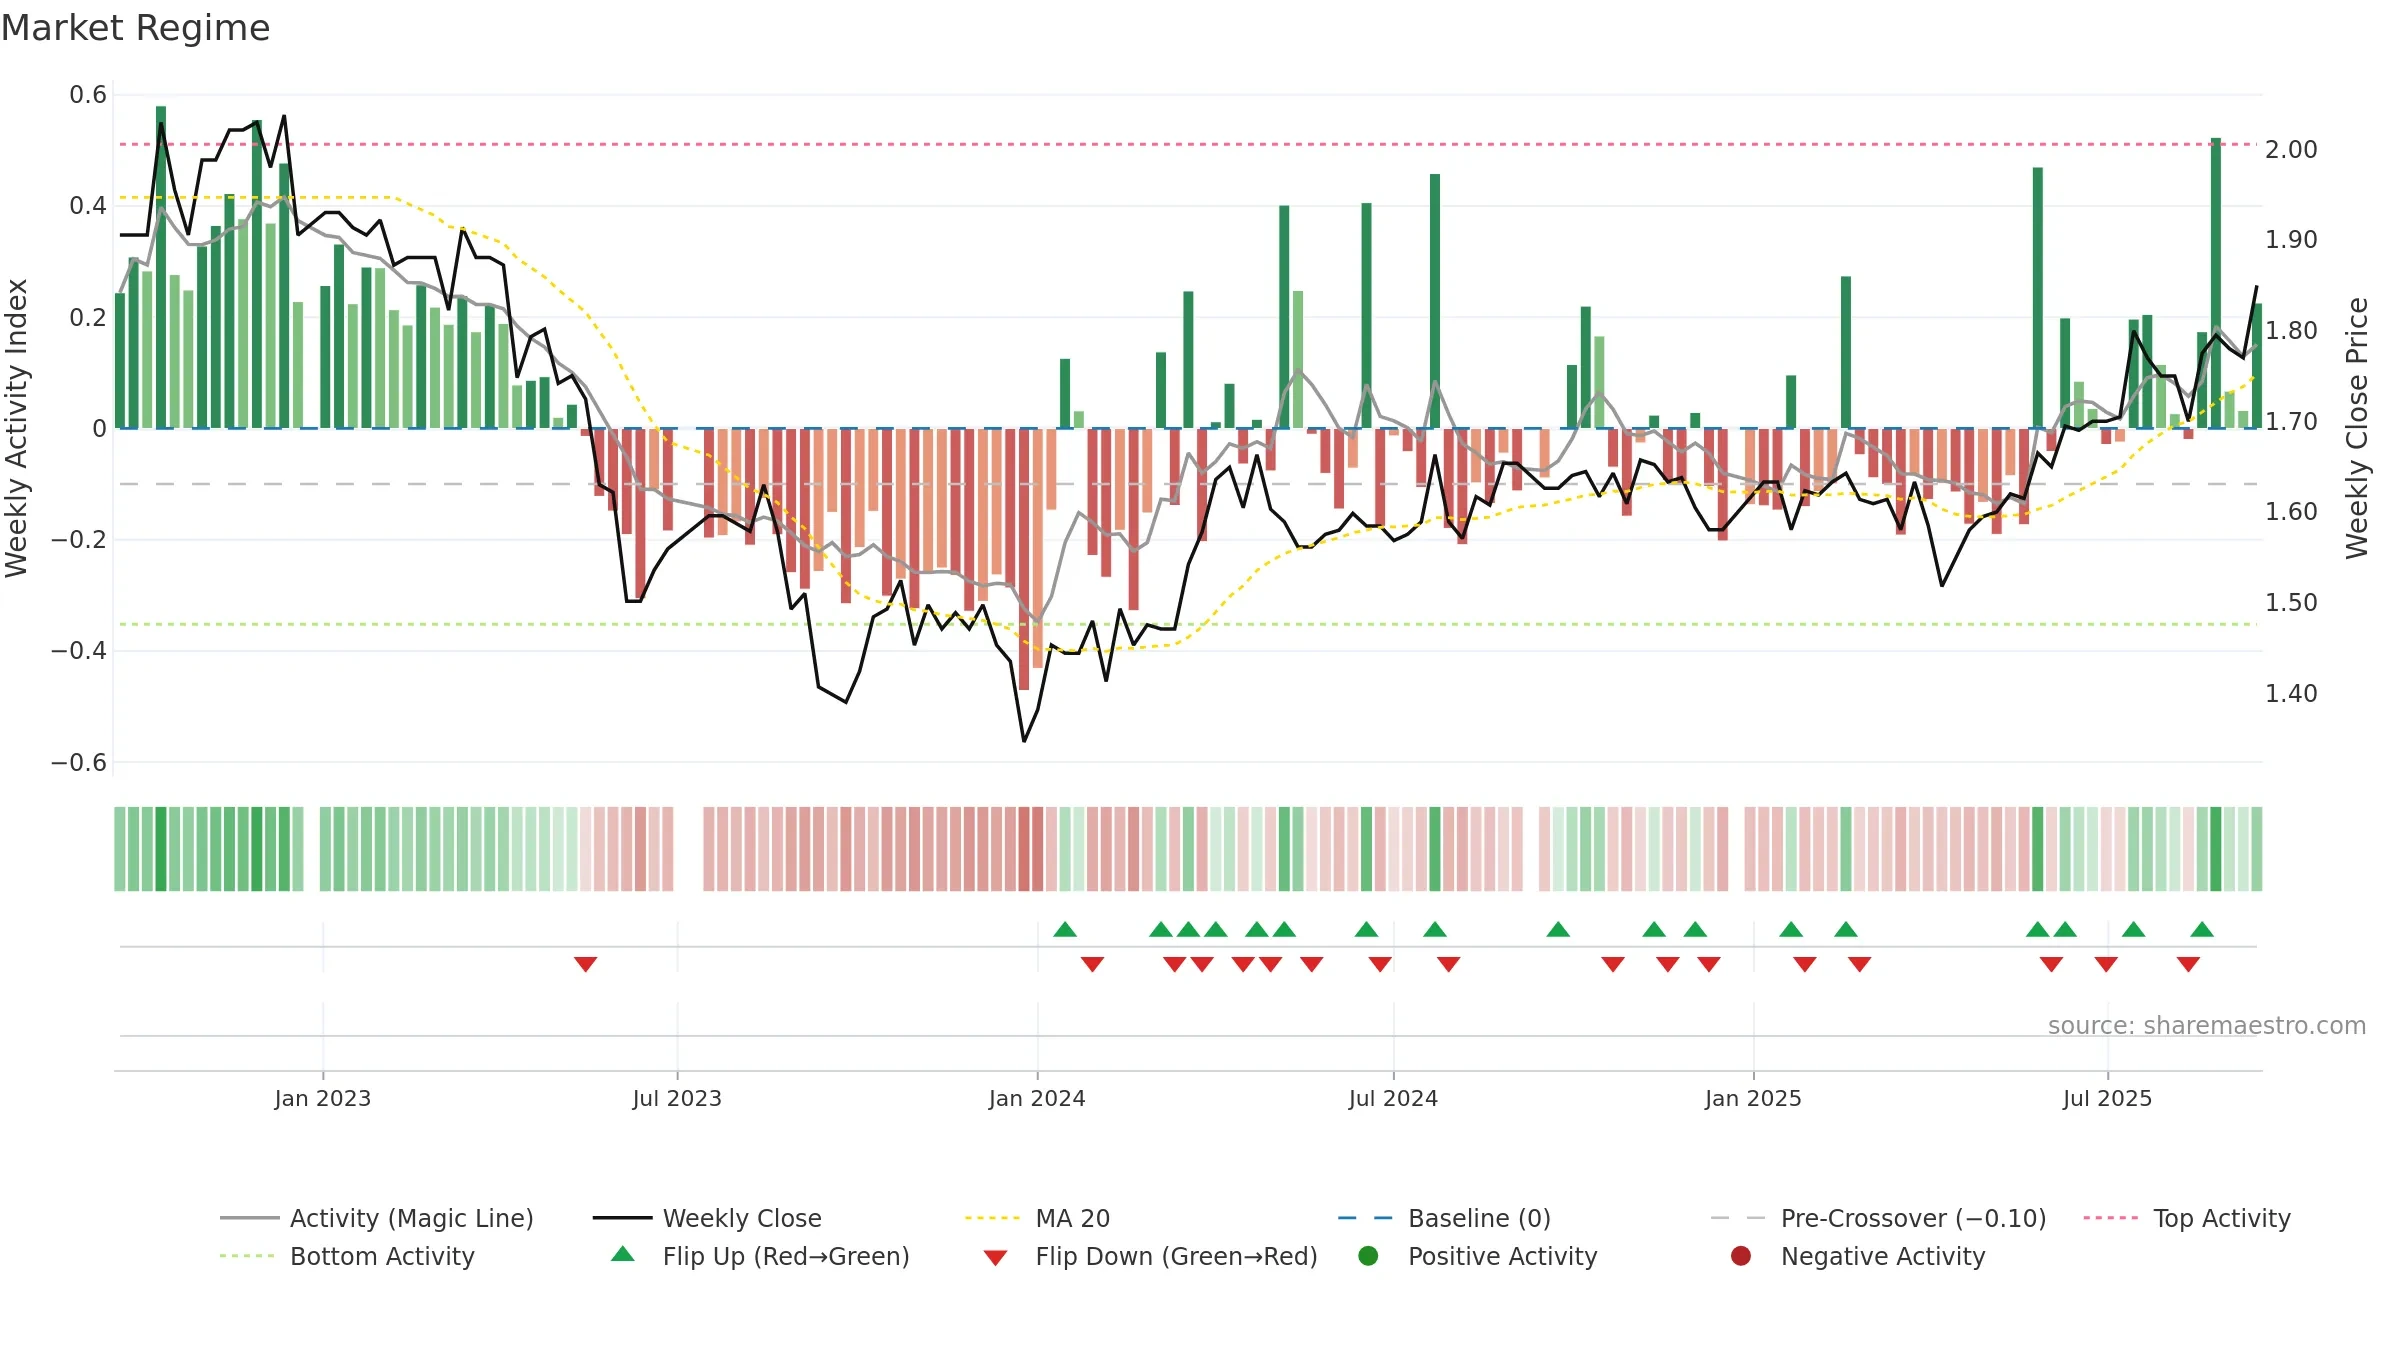Toggle the Weekly Close legend entry
This screenshot has width=2400, height=1350.
(x=708, y=1218)
